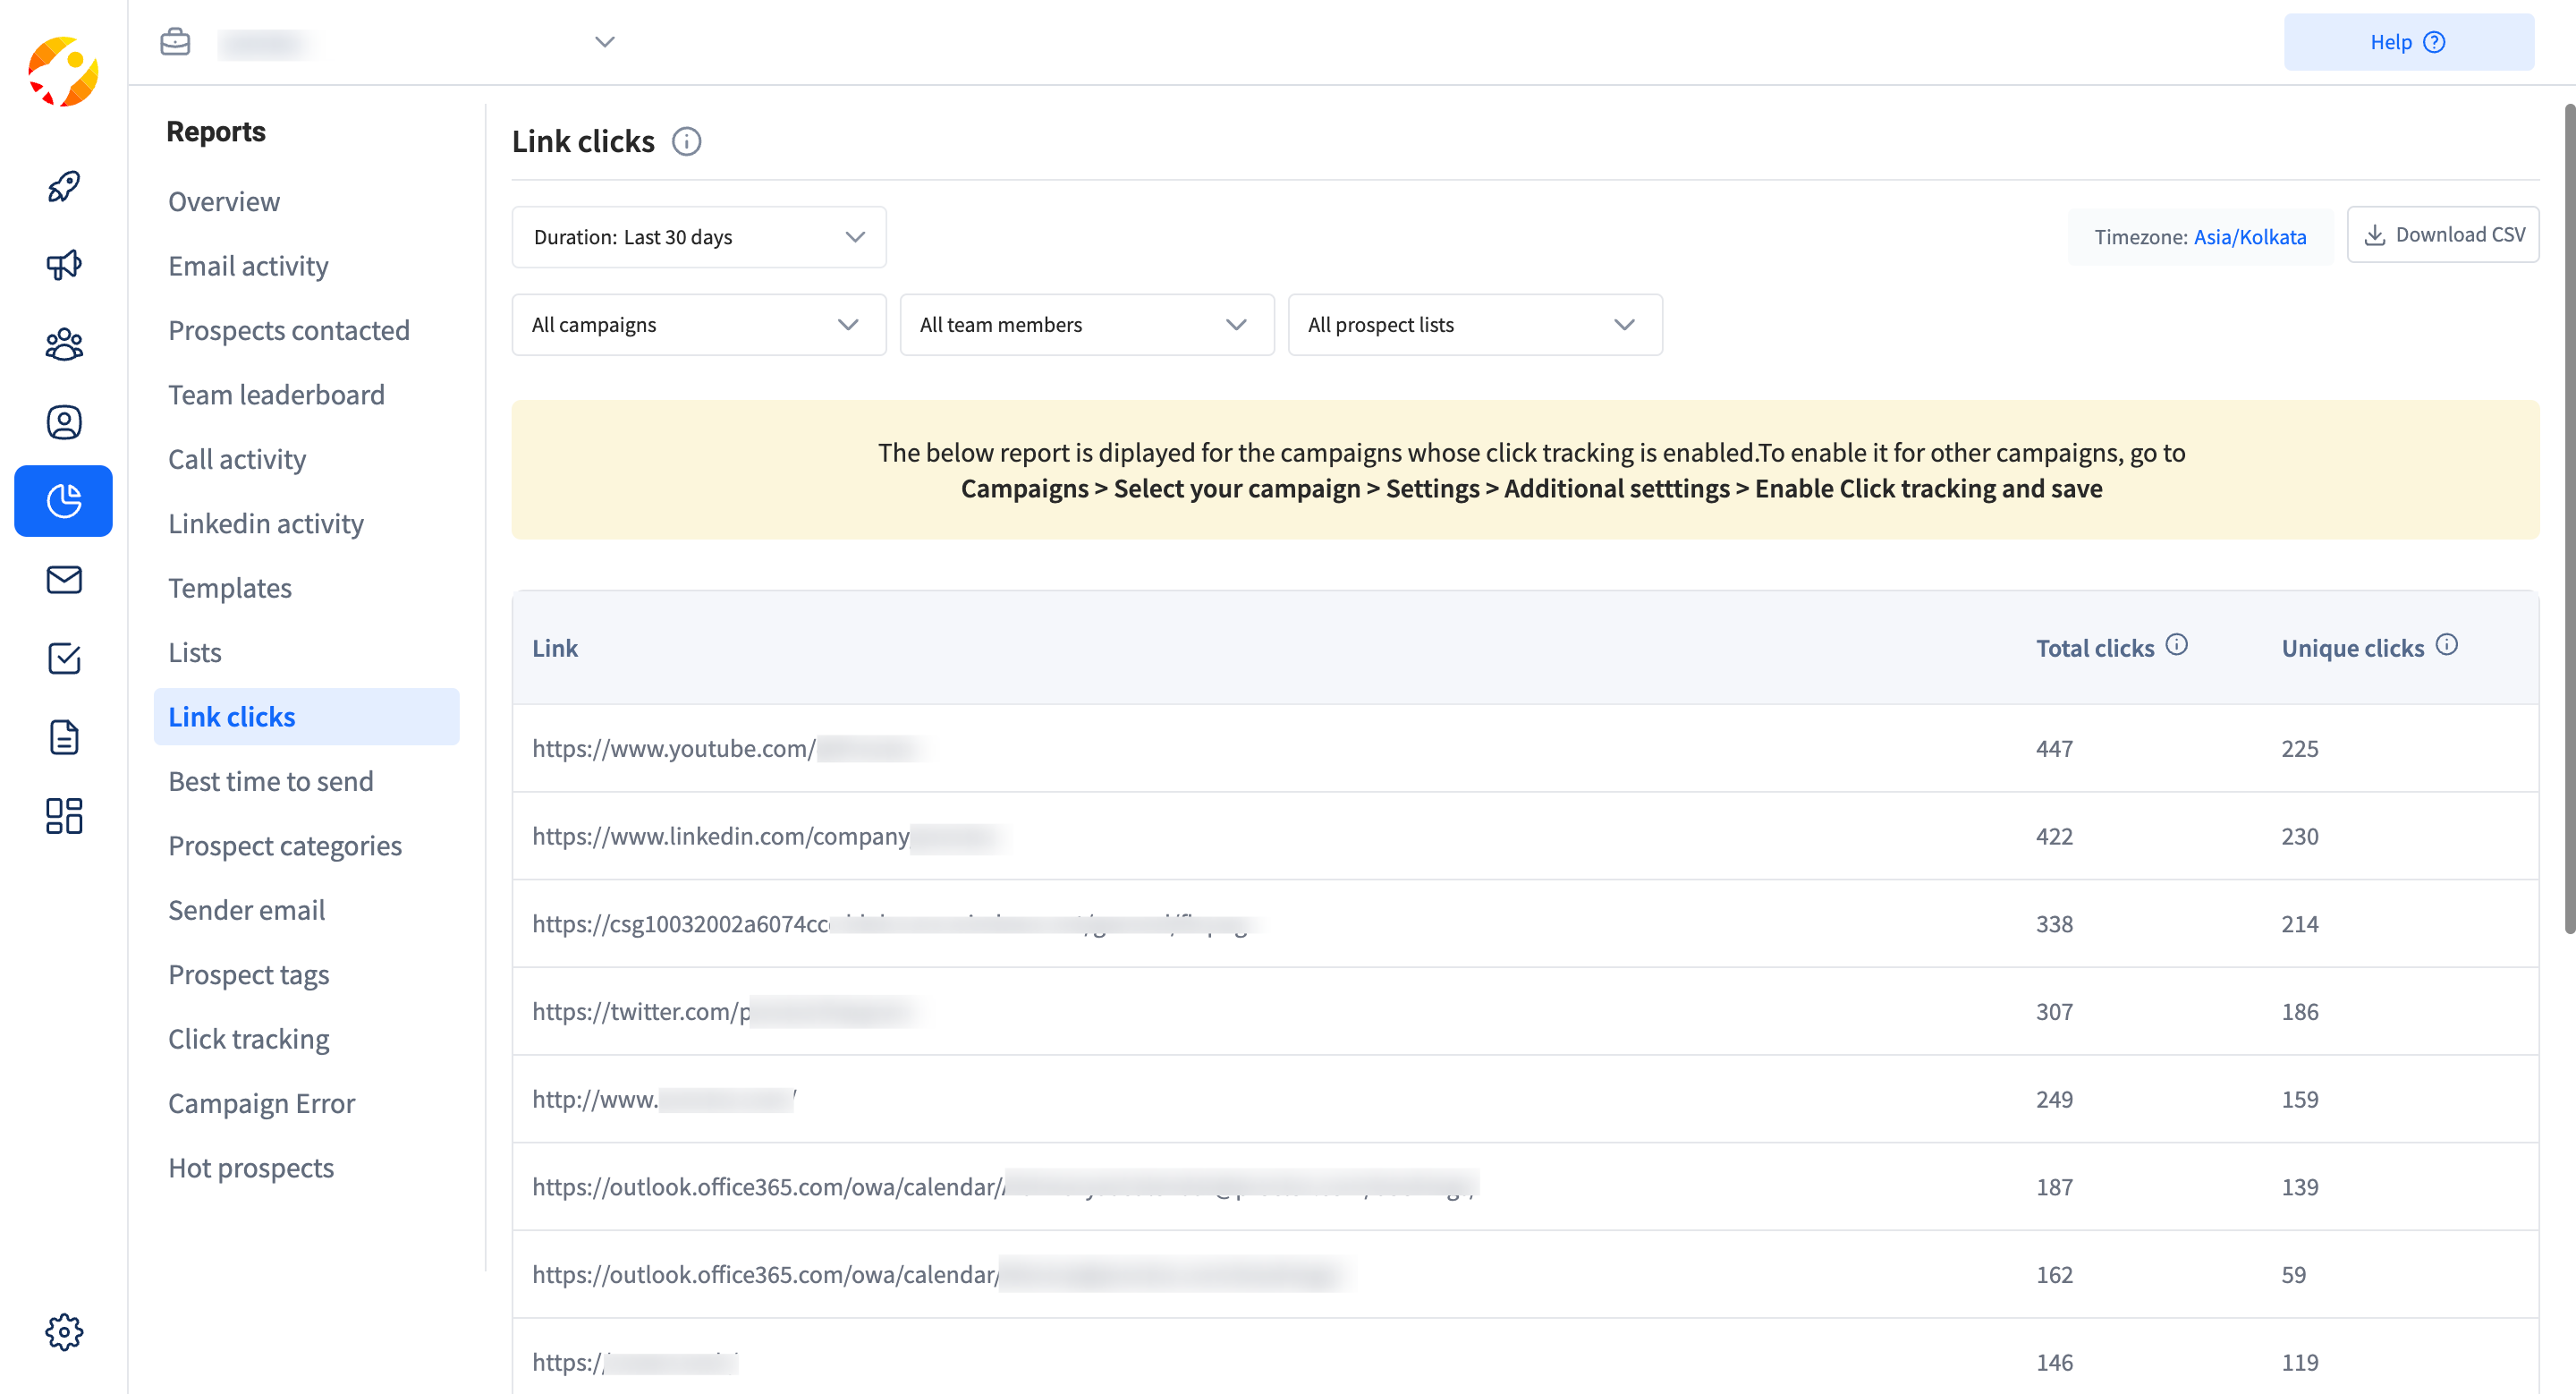Click the campaigns/megaphone icon in sidebar

tap(65, 264)
